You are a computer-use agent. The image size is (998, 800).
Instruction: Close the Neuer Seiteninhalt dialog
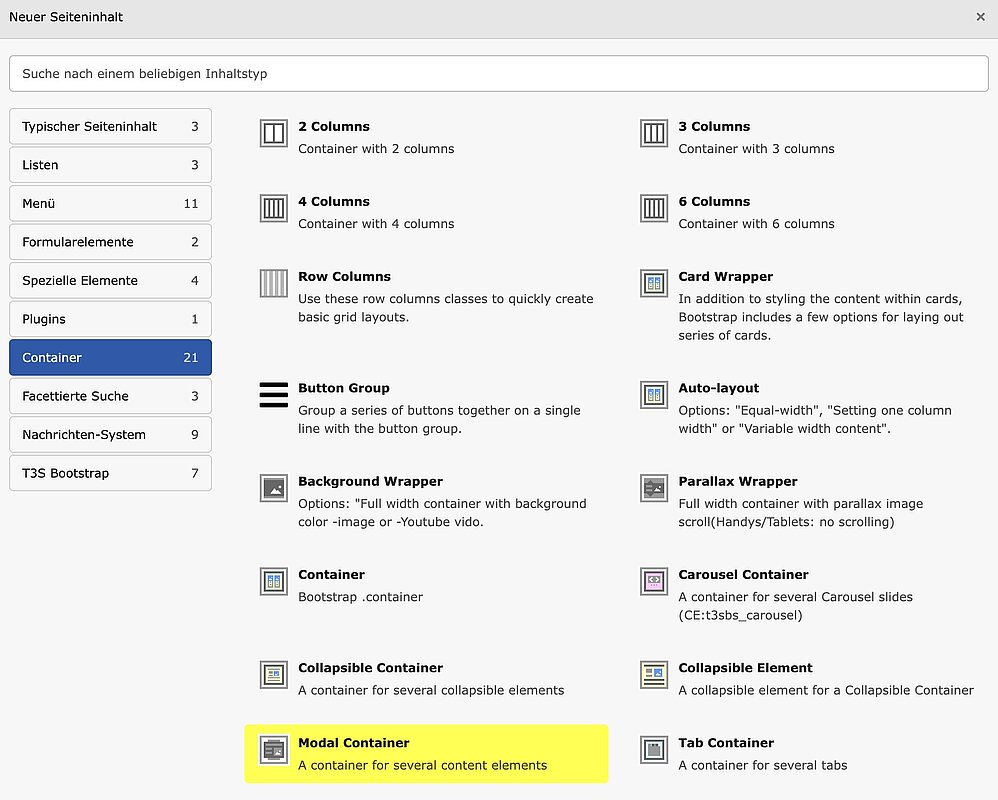point(980,17)
